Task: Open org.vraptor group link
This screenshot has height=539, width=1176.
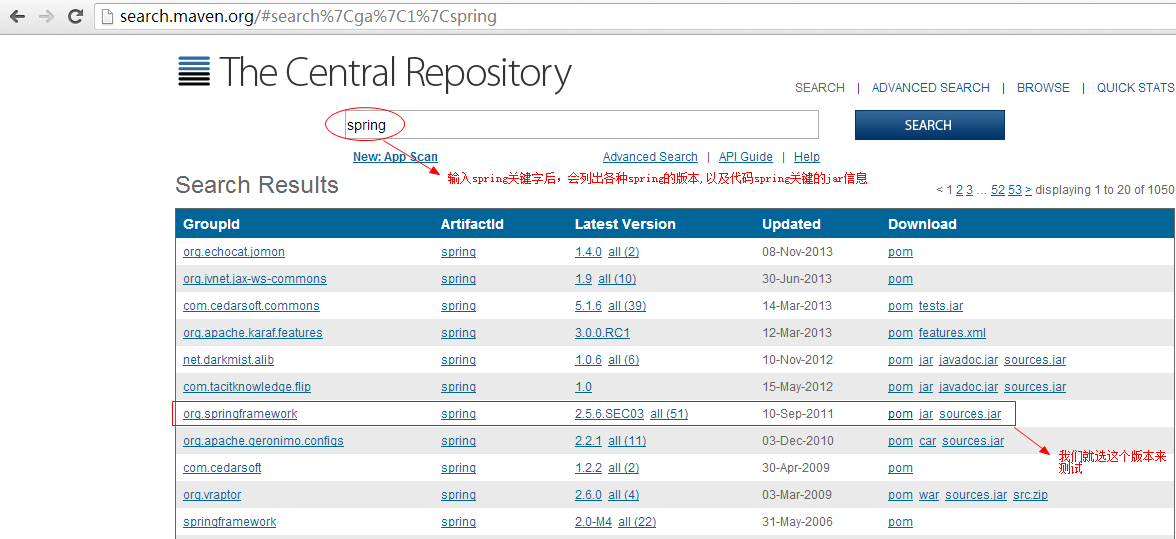Action: [212, 495]
